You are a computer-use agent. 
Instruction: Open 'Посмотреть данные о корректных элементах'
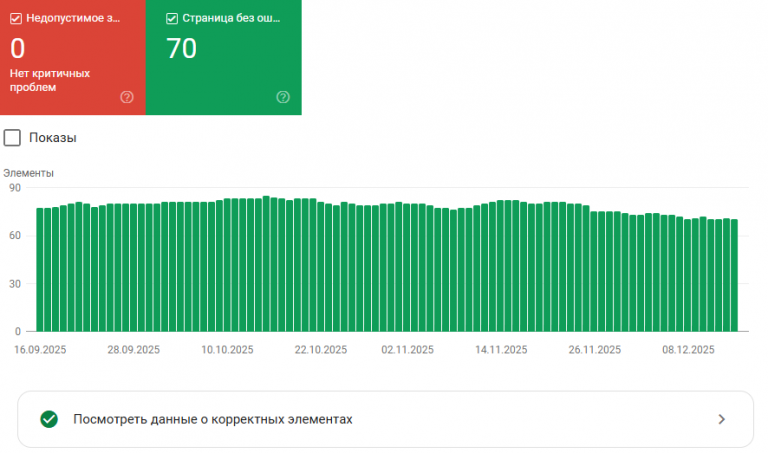(385, 419)
